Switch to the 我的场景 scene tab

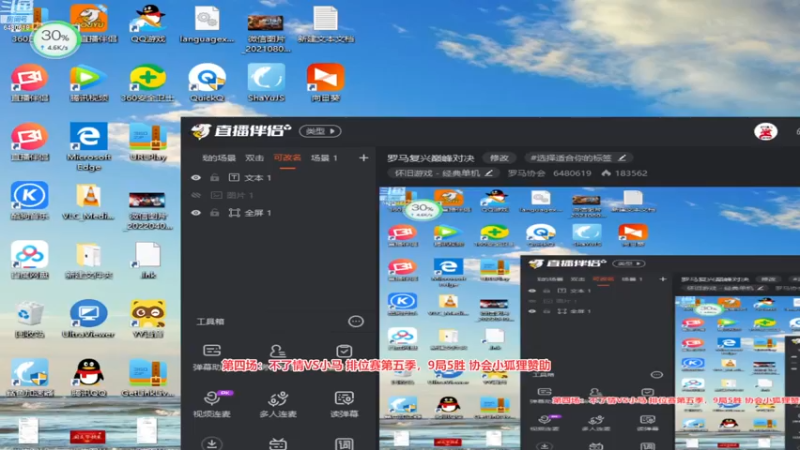tap(218, 158)
